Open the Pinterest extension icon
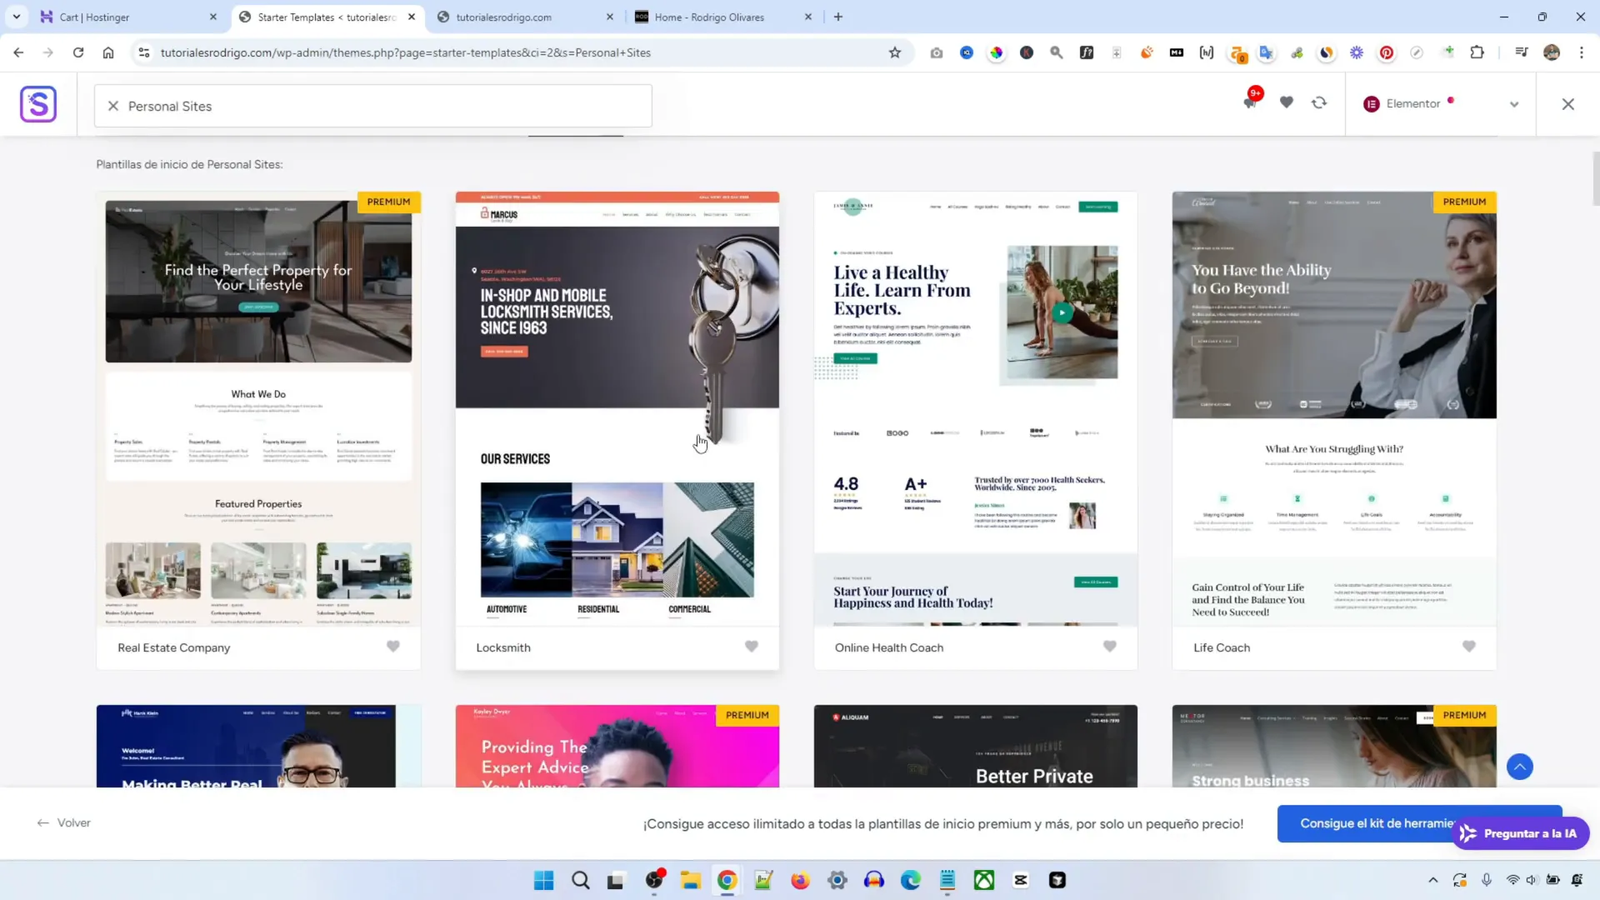Image resolution: width=1600 pixels, height=900 pixels. tap(1386, 53)
